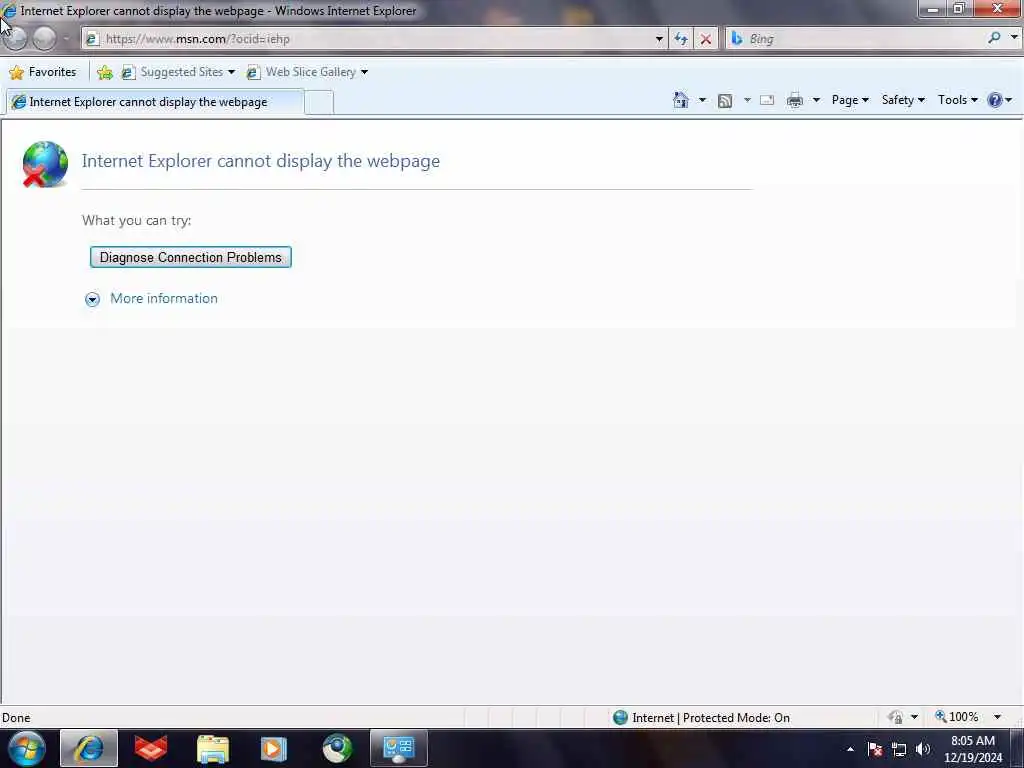Screen dimensions: 1024x768
Task: Open the Page menu
Action: tap(850, 100)
